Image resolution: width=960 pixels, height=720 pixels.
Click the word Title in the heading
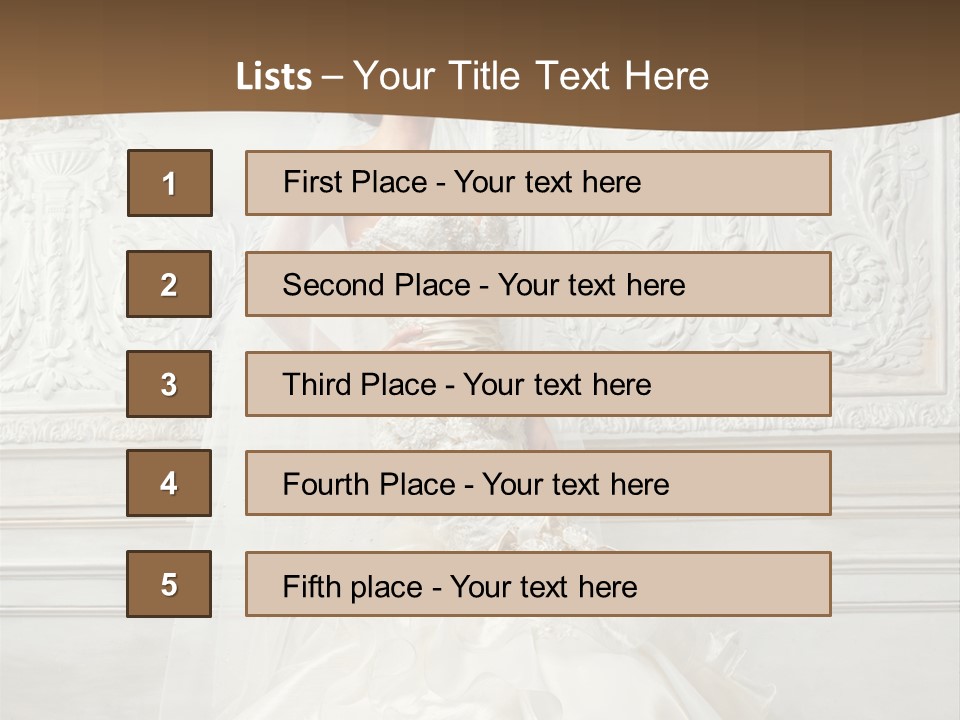tap(484, 76)
